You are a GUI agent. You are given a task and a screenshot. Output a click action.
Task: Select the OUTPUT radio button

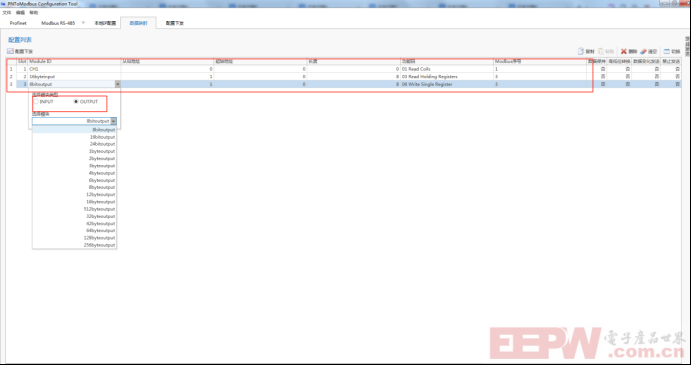click(76, 101)
